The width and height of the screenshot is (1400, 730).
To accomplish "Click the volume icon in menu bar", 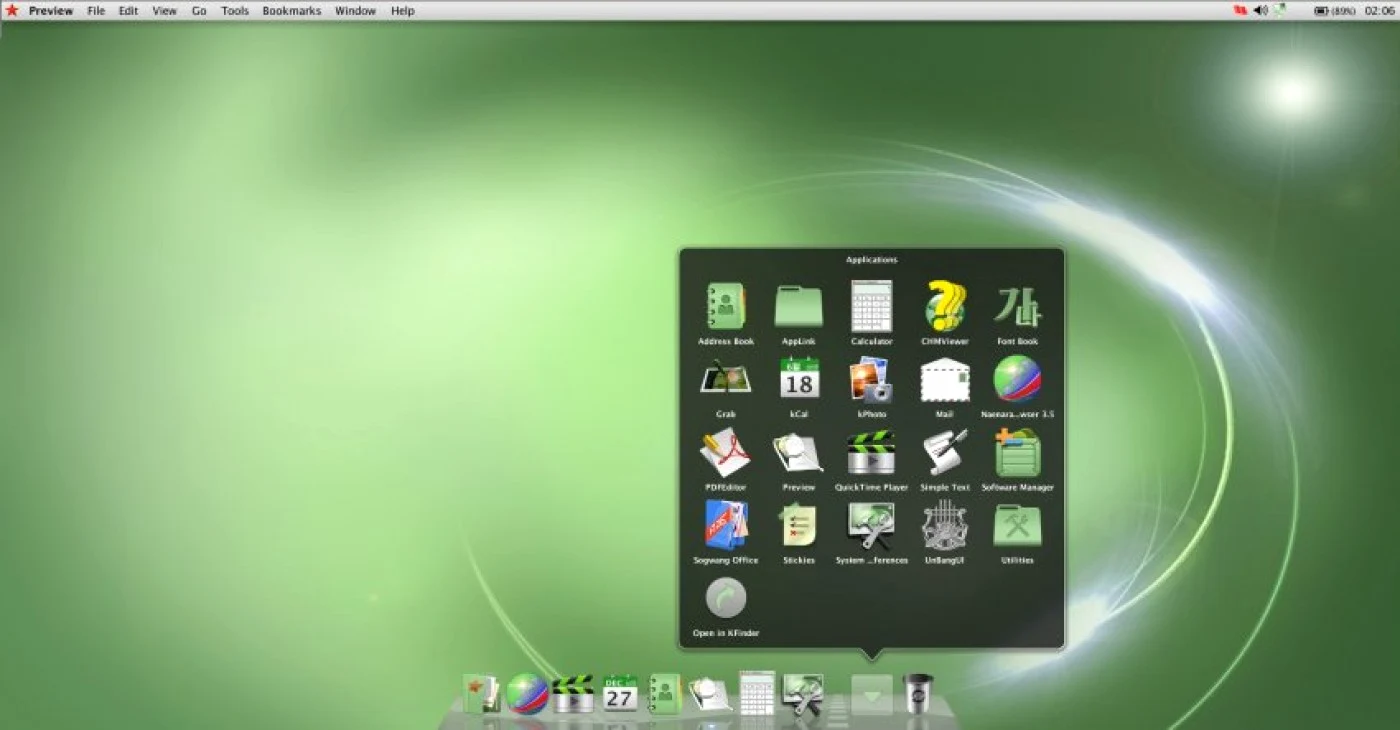I will [1261, 10].
